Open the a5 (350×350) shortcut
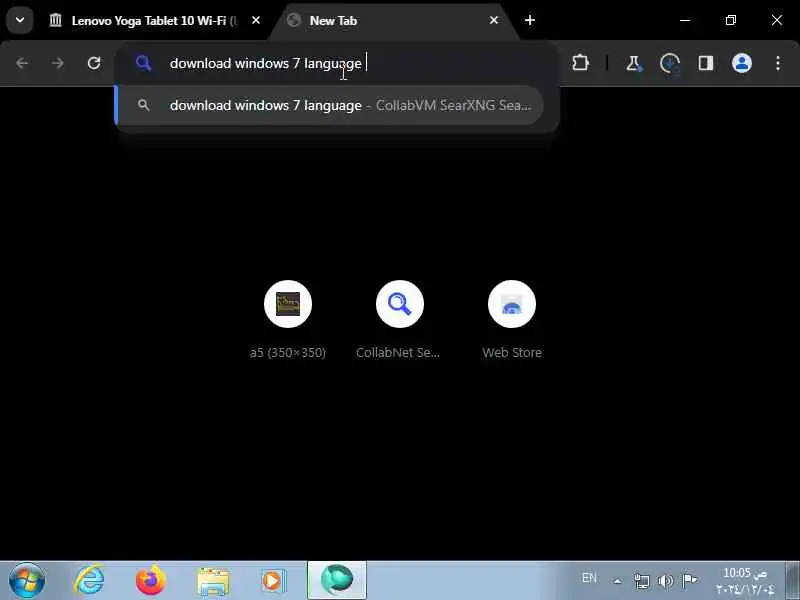800x600 pixels. (288, 319)
